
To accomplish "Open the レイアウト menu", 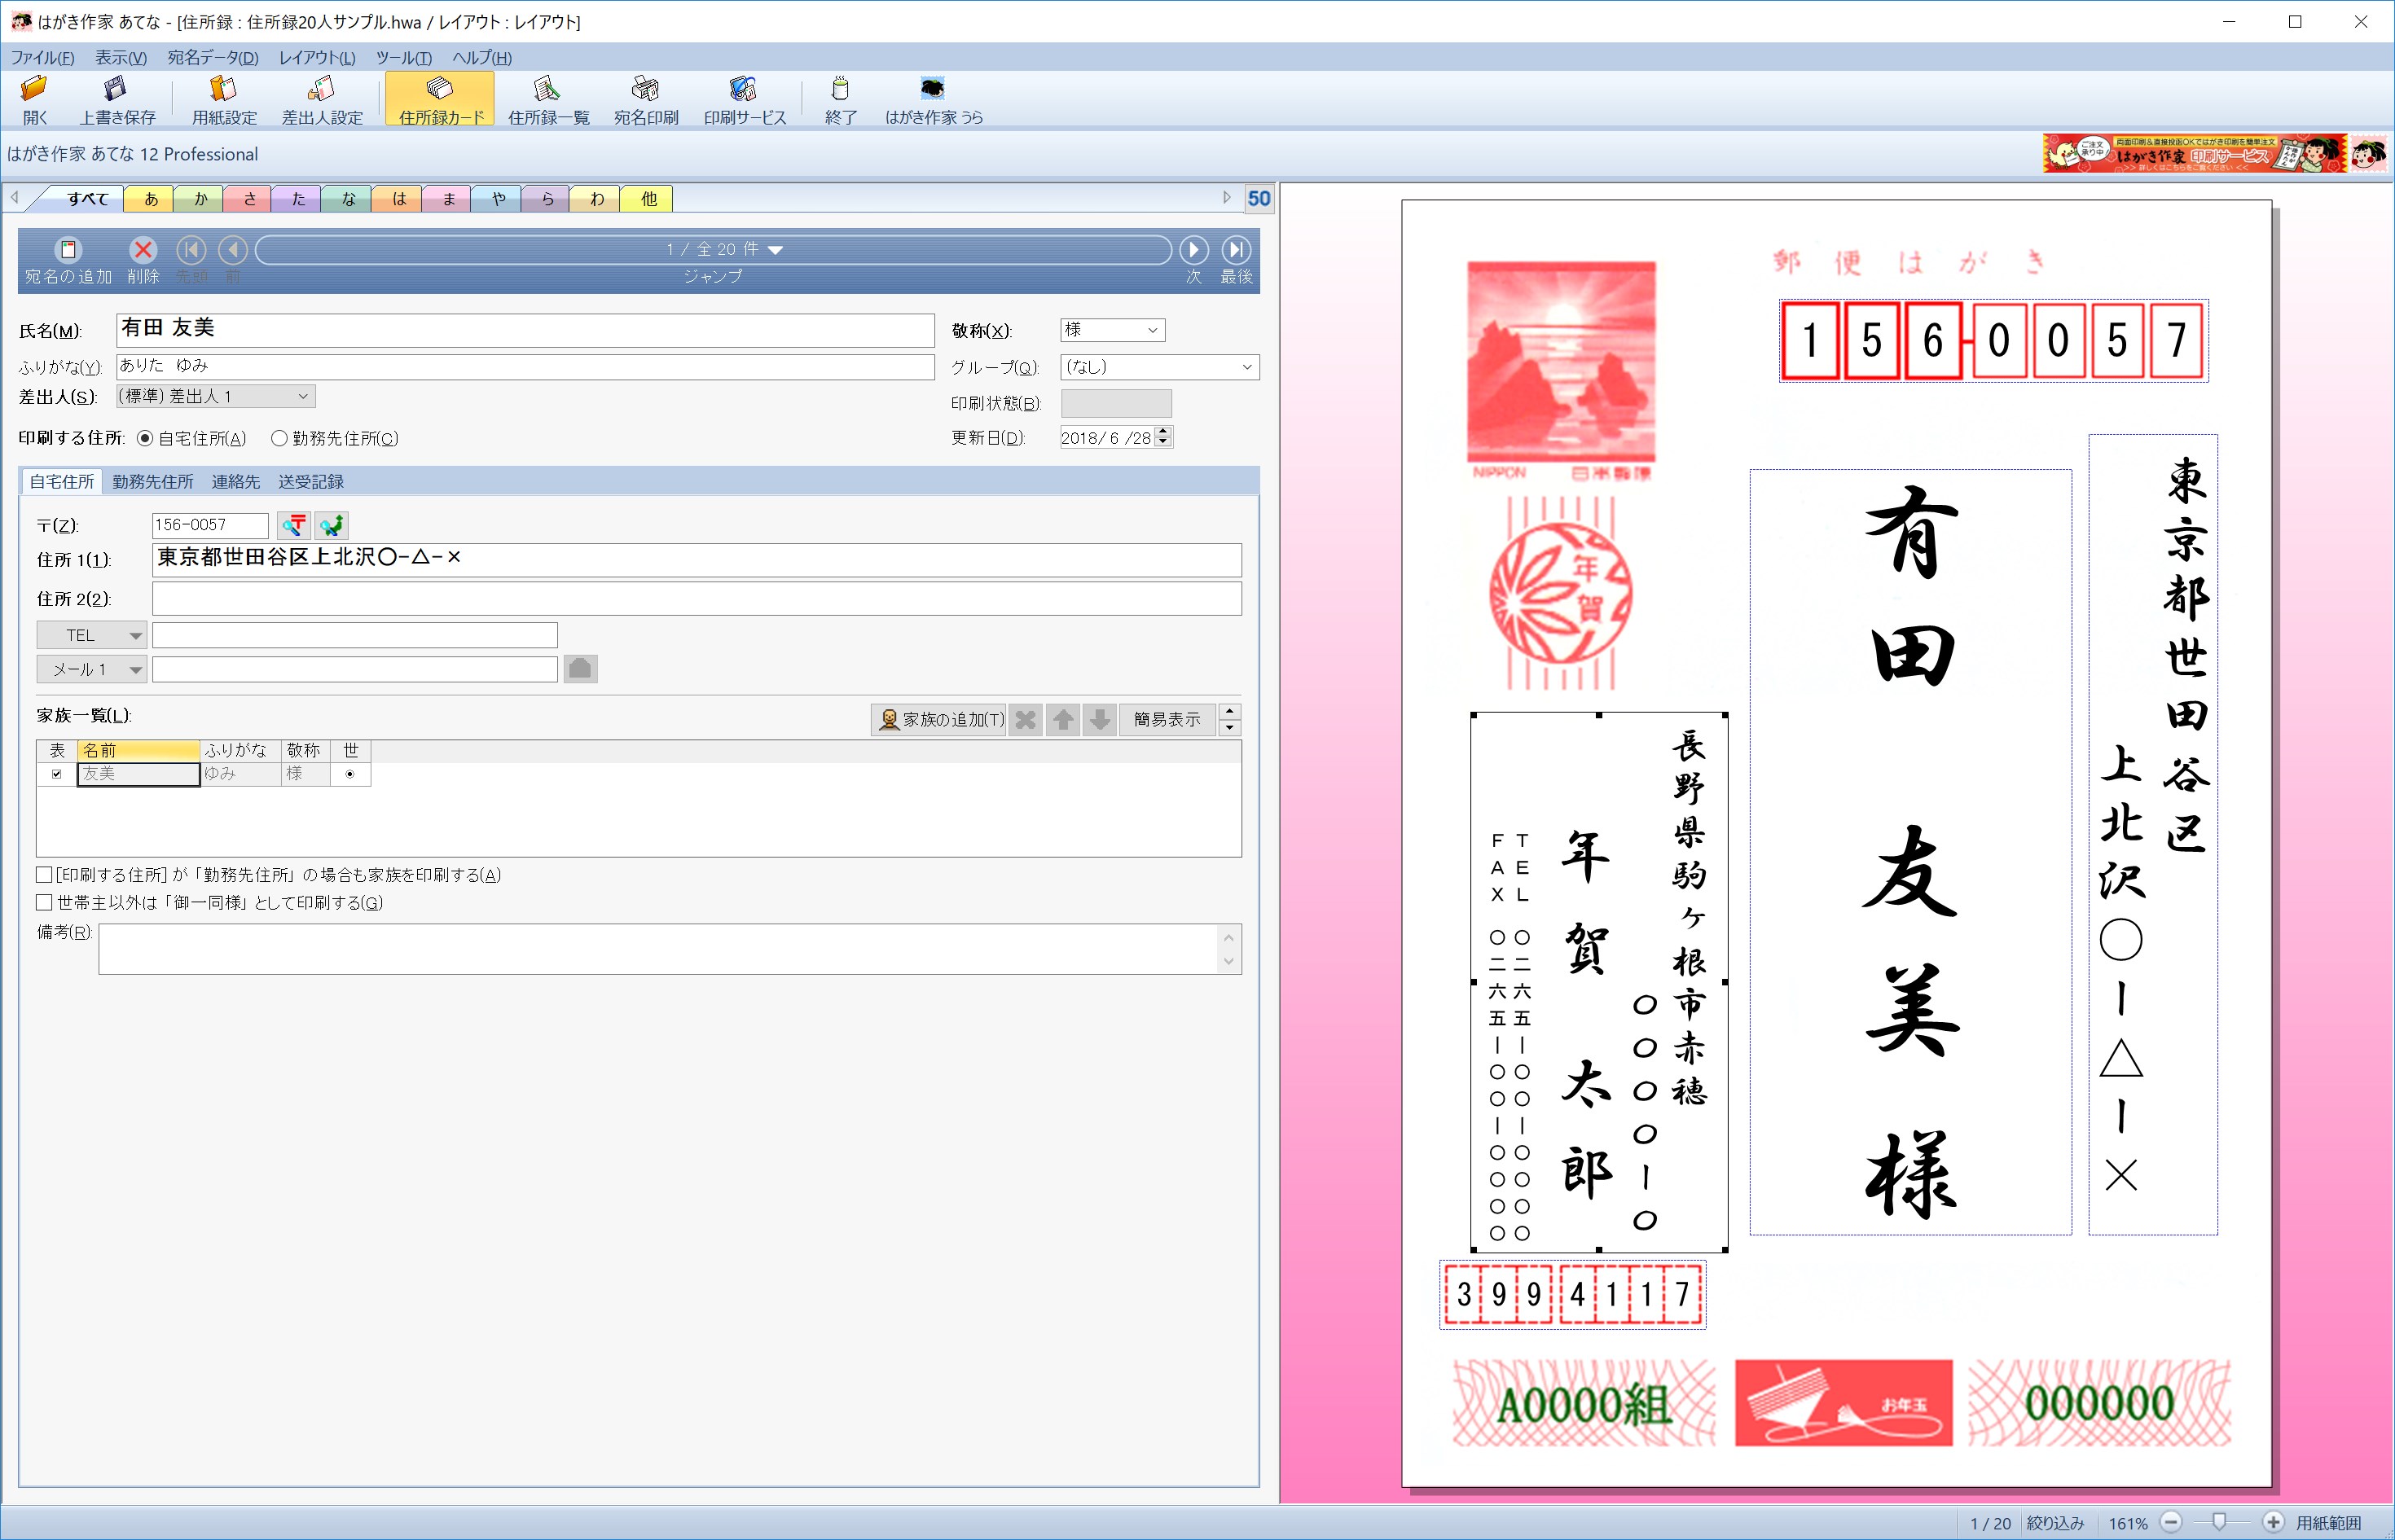I will [316, 58].
